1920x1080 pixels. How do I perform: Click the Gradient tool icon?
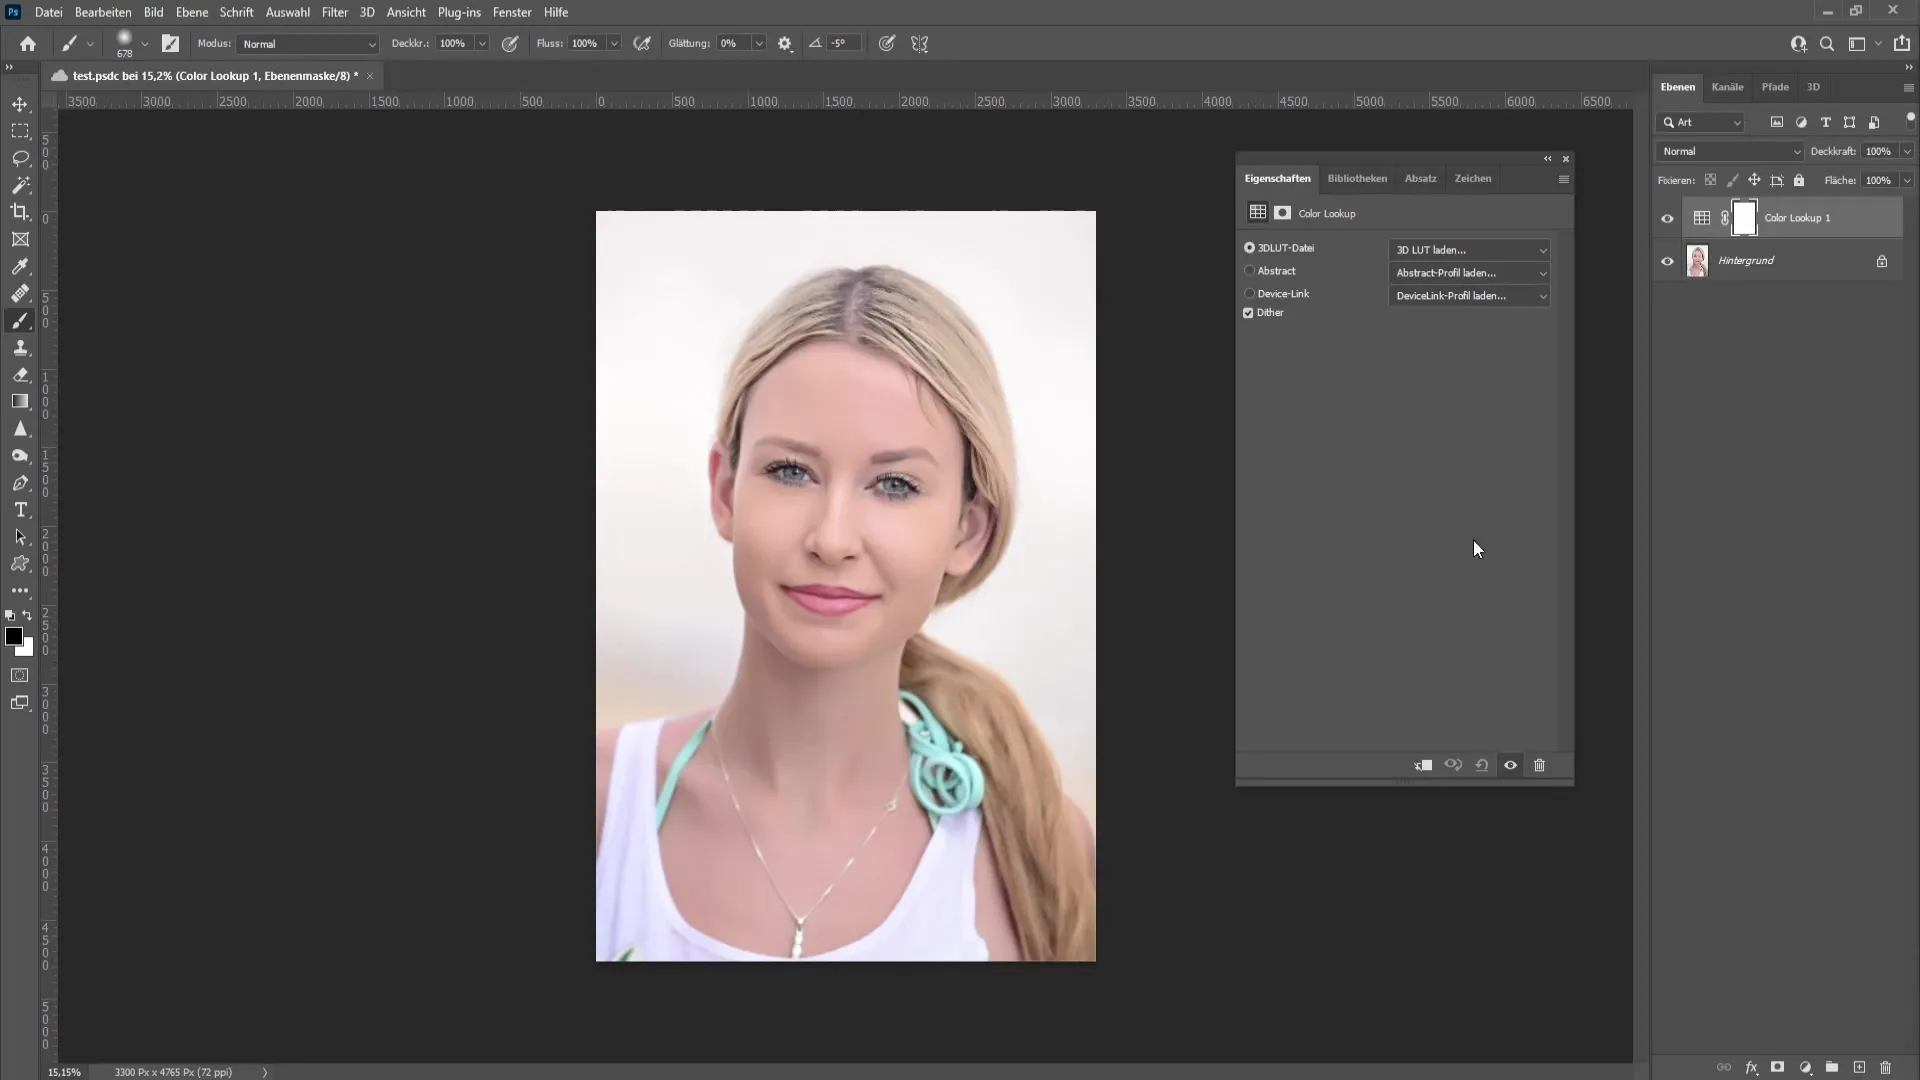[x=20, y=402]
